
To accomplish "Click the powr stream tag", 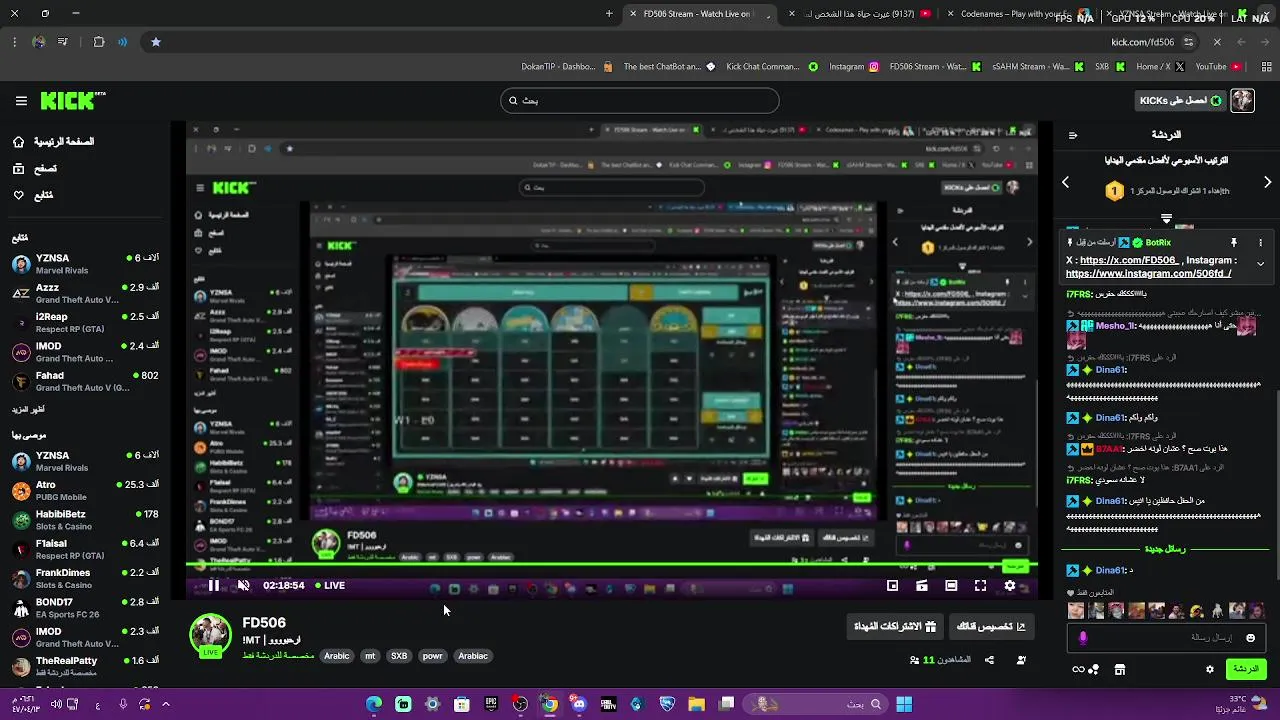I will (x=432, y=656).
